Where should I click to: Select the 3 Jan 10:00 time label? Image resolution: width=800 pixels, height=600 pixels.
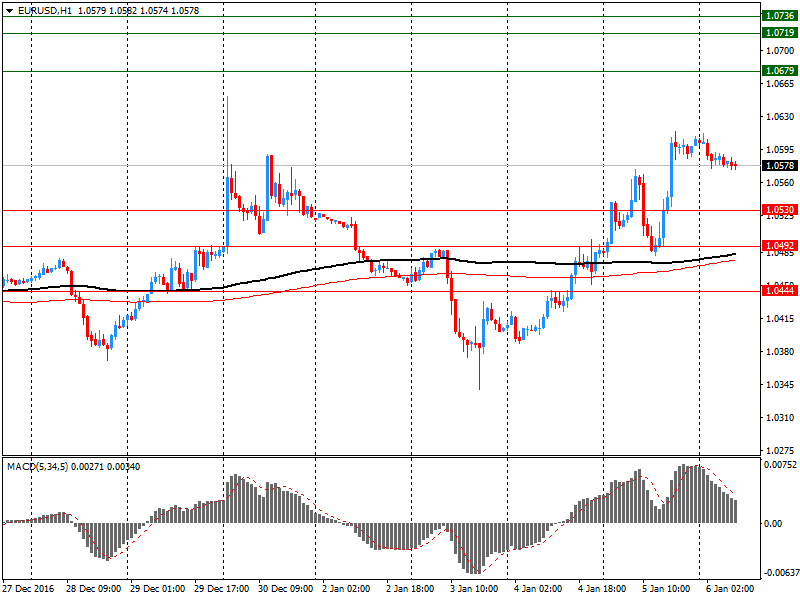(474, 589)
